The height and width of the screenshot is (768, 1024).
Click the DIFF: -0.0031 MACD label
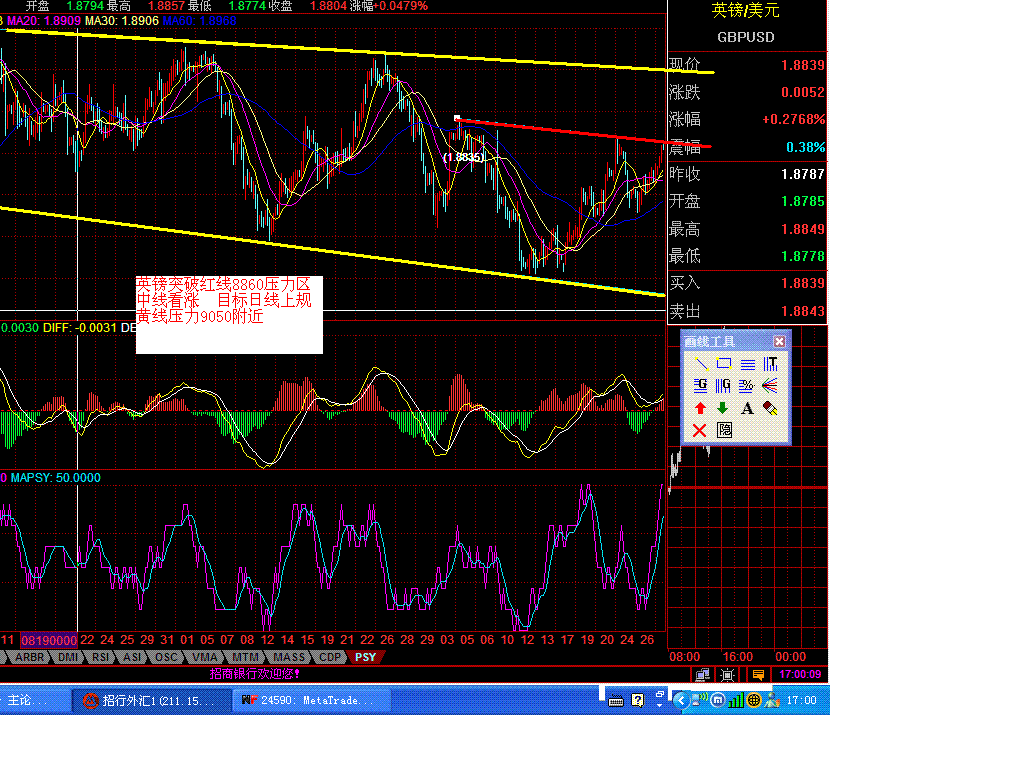[x=80, y=328]
